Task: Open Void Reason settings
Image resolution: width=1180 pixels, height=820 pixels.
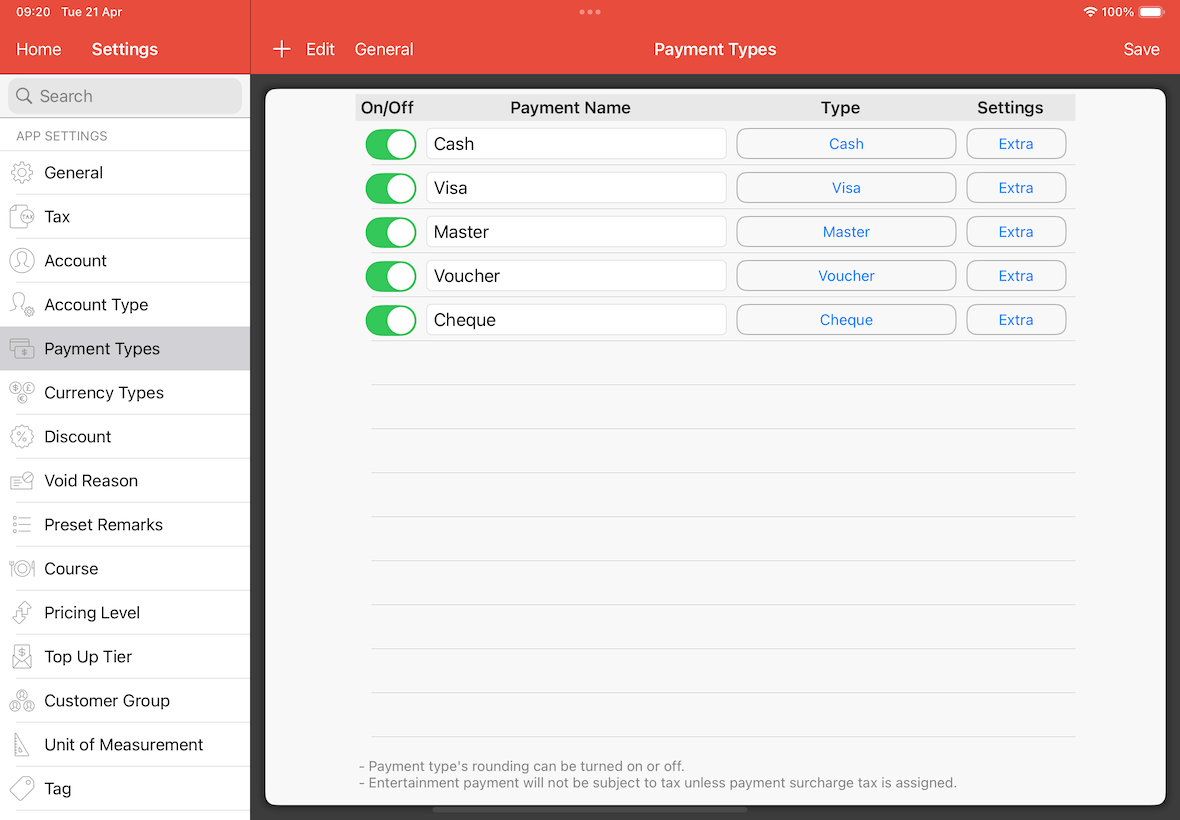Action: 125,481
